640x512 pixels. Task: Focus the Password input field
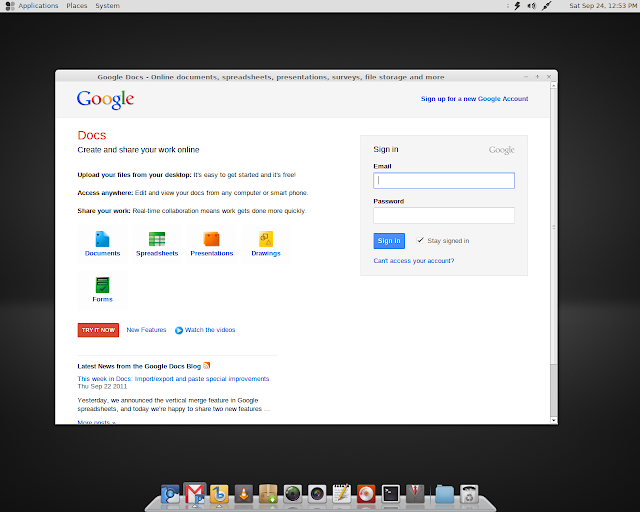coord(444,215)
